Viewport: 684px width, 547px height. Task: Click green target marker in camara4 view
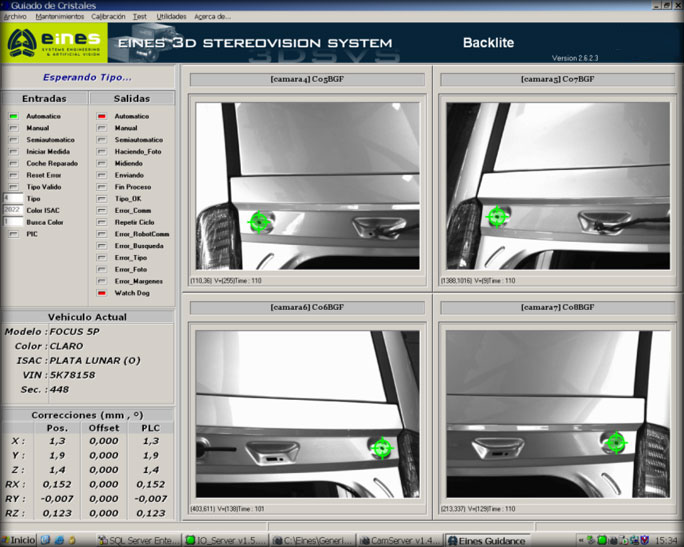pyautogui.click(x=258, y=222)
